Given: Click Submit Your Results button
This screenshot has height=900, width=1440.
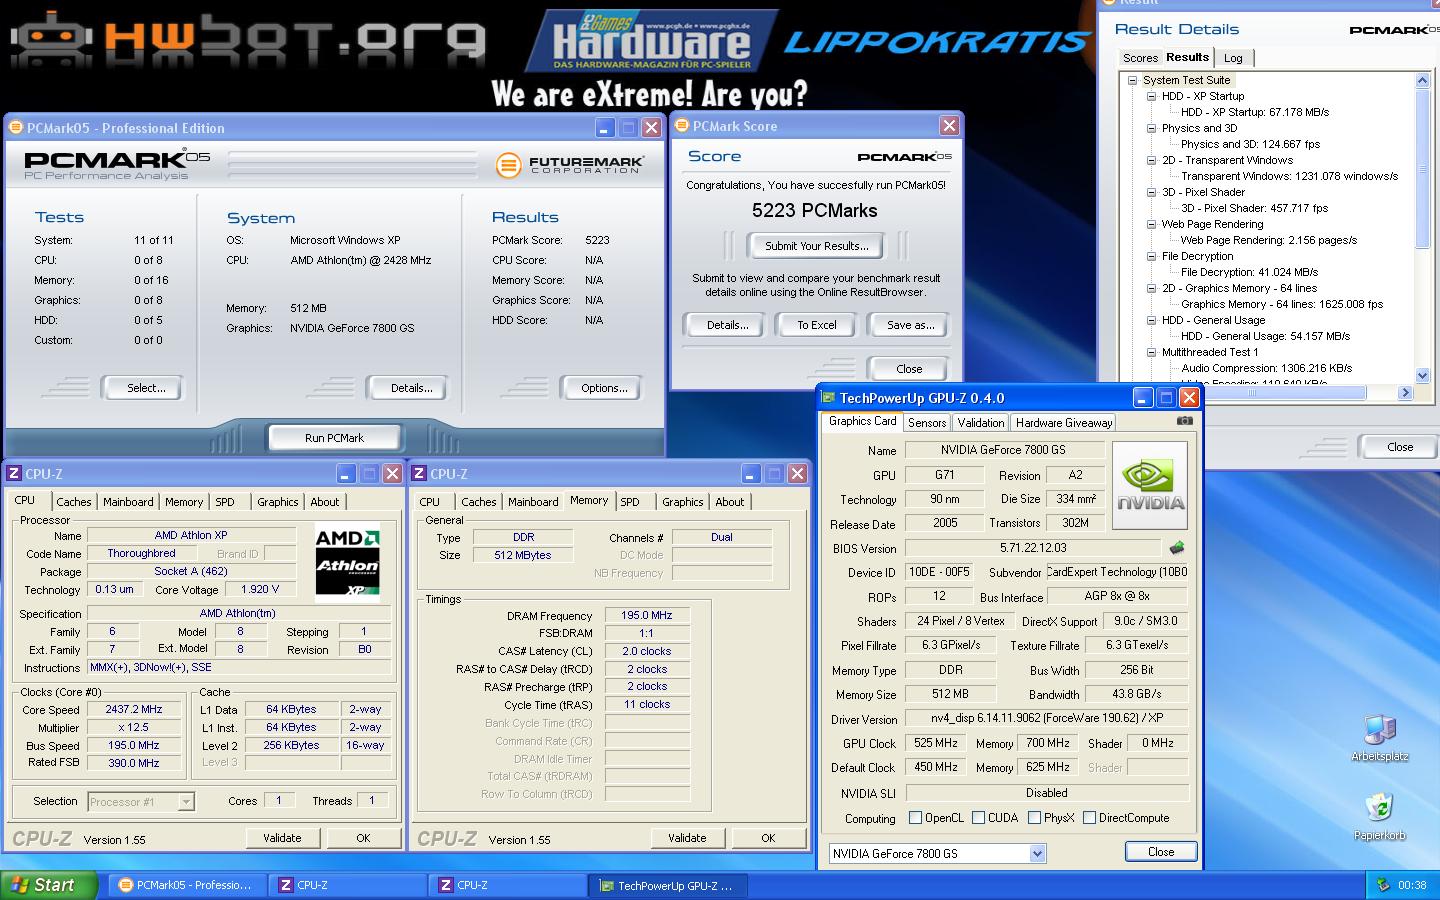Looking at the screenshot, I should click(x=817, y=246).
